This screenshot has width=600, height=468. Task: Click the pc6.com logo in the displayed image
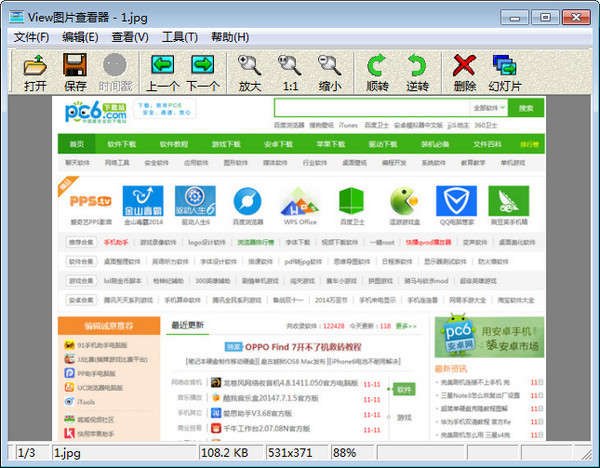point(96,112)
